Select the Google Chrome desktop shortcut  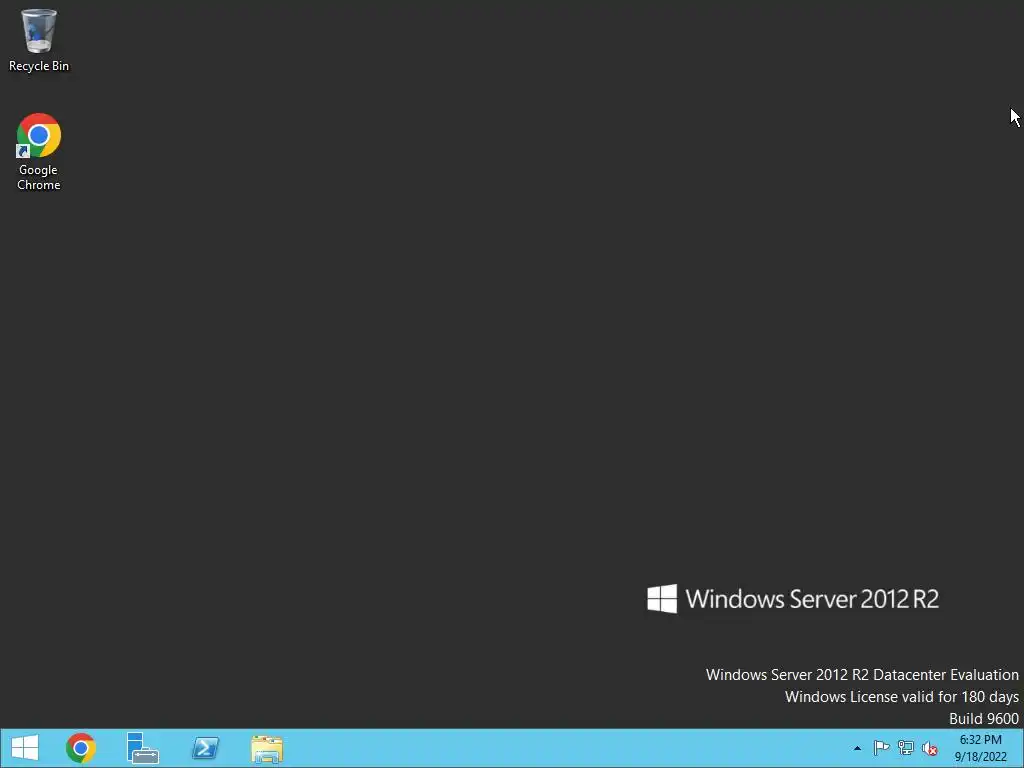(x=39, y=152)
